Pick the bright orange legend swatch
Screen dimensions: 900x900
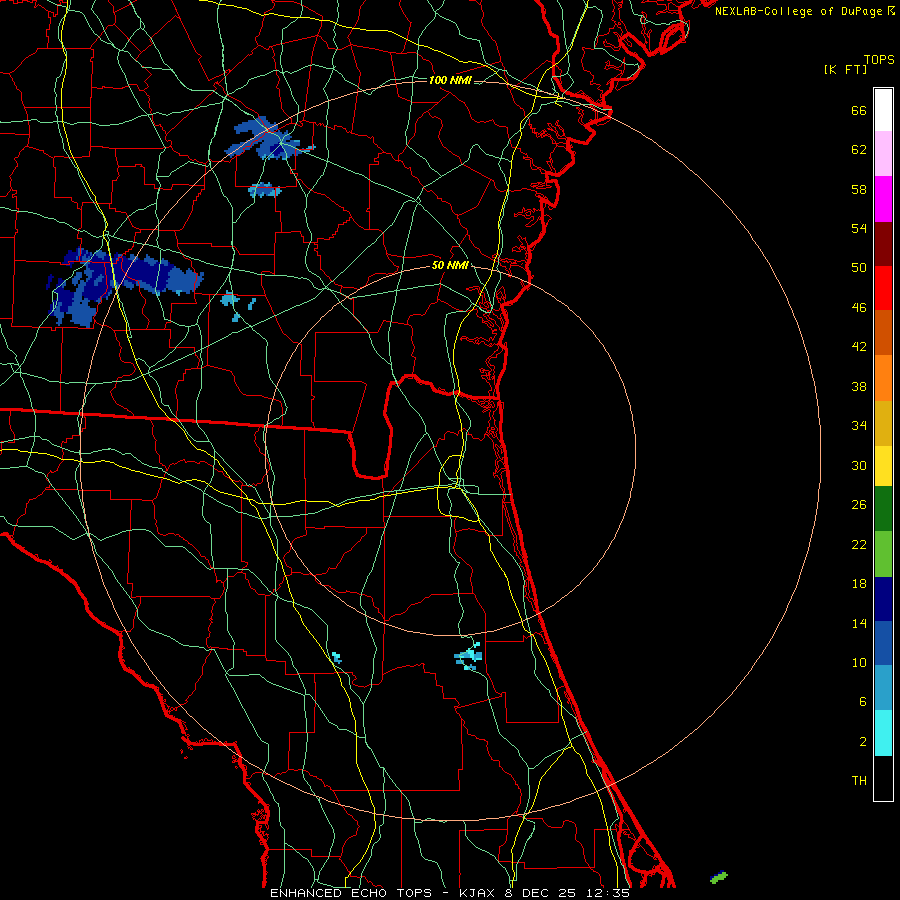[883, 378]
